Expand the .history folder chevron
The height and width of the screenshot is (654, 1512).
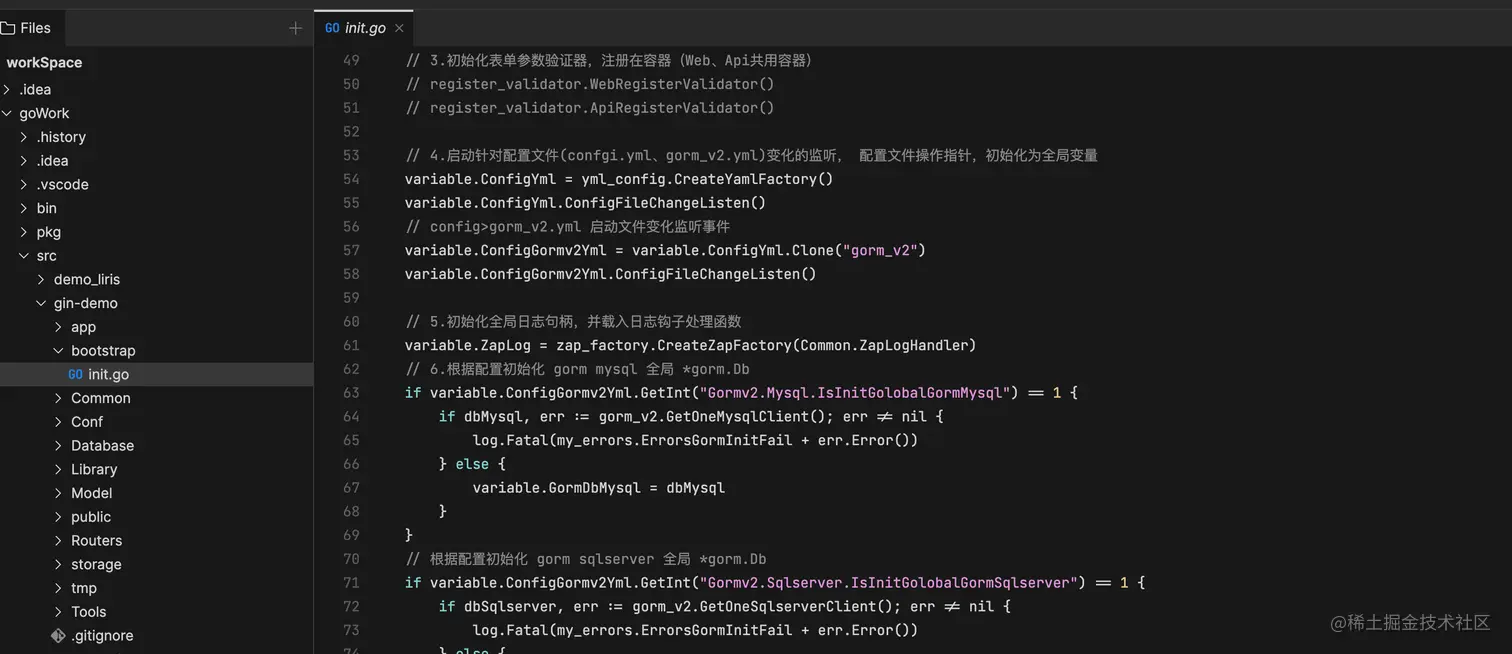pyautogui.click(x=24, y=137)
